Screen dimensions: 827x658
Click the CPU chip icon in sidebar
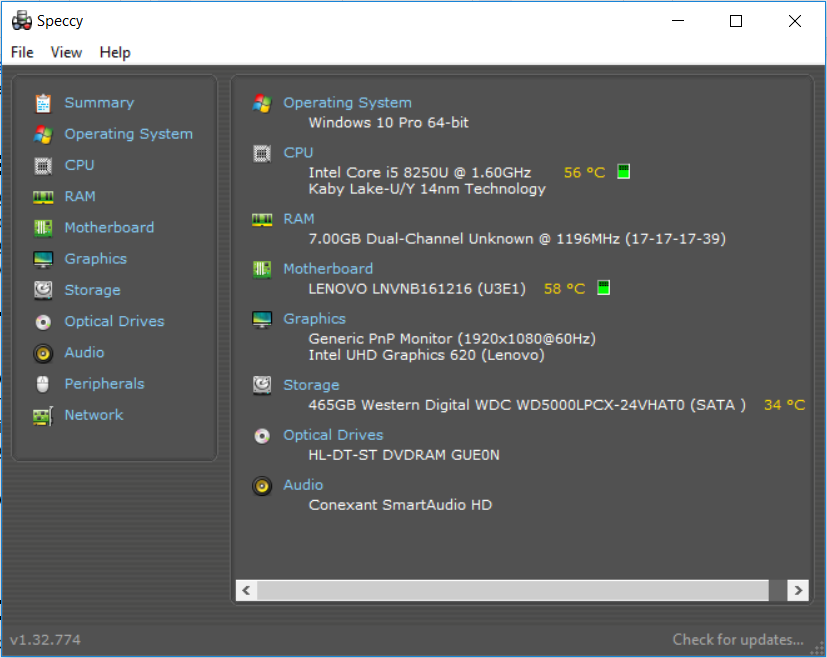(x=43, y=165)
